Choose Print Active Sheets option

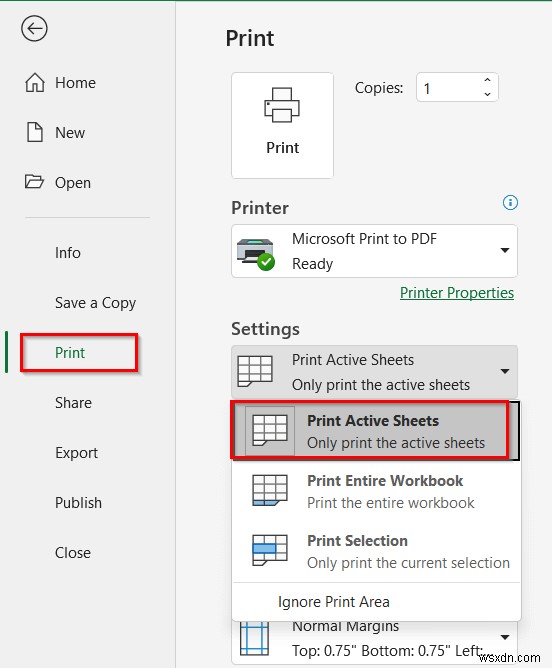[370, 430]
